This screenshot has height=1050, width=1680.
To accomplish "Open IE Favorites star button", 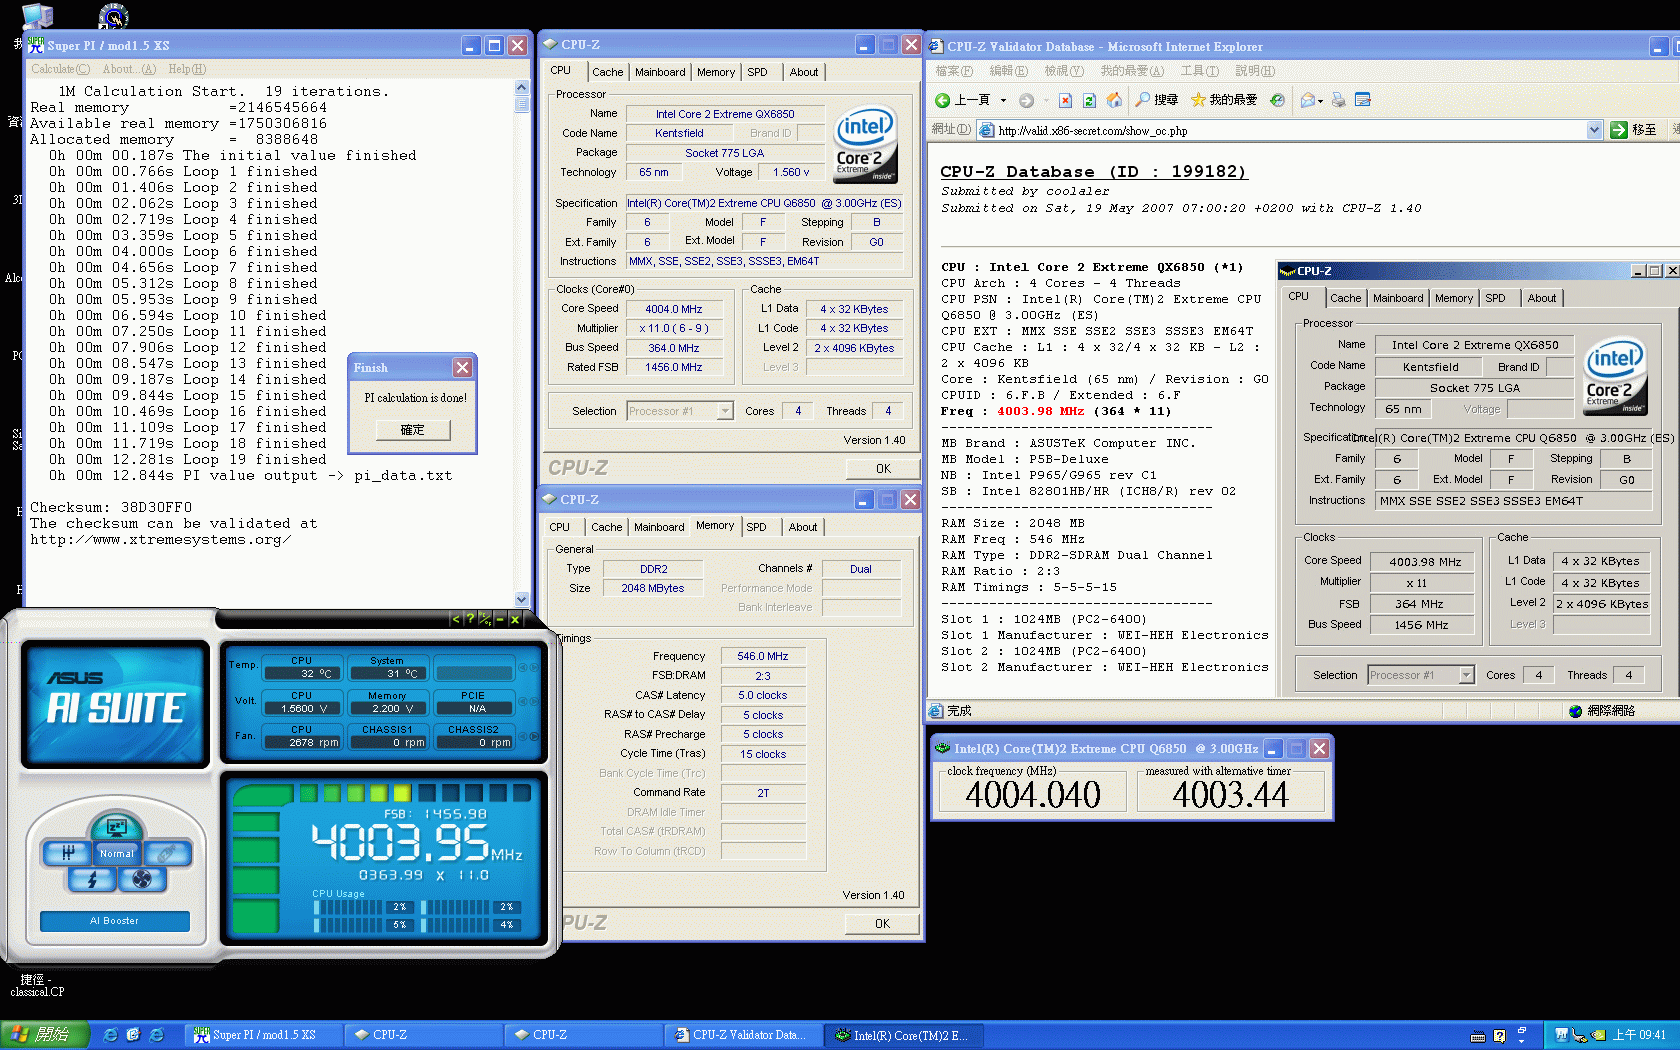I will point(1223,100).
